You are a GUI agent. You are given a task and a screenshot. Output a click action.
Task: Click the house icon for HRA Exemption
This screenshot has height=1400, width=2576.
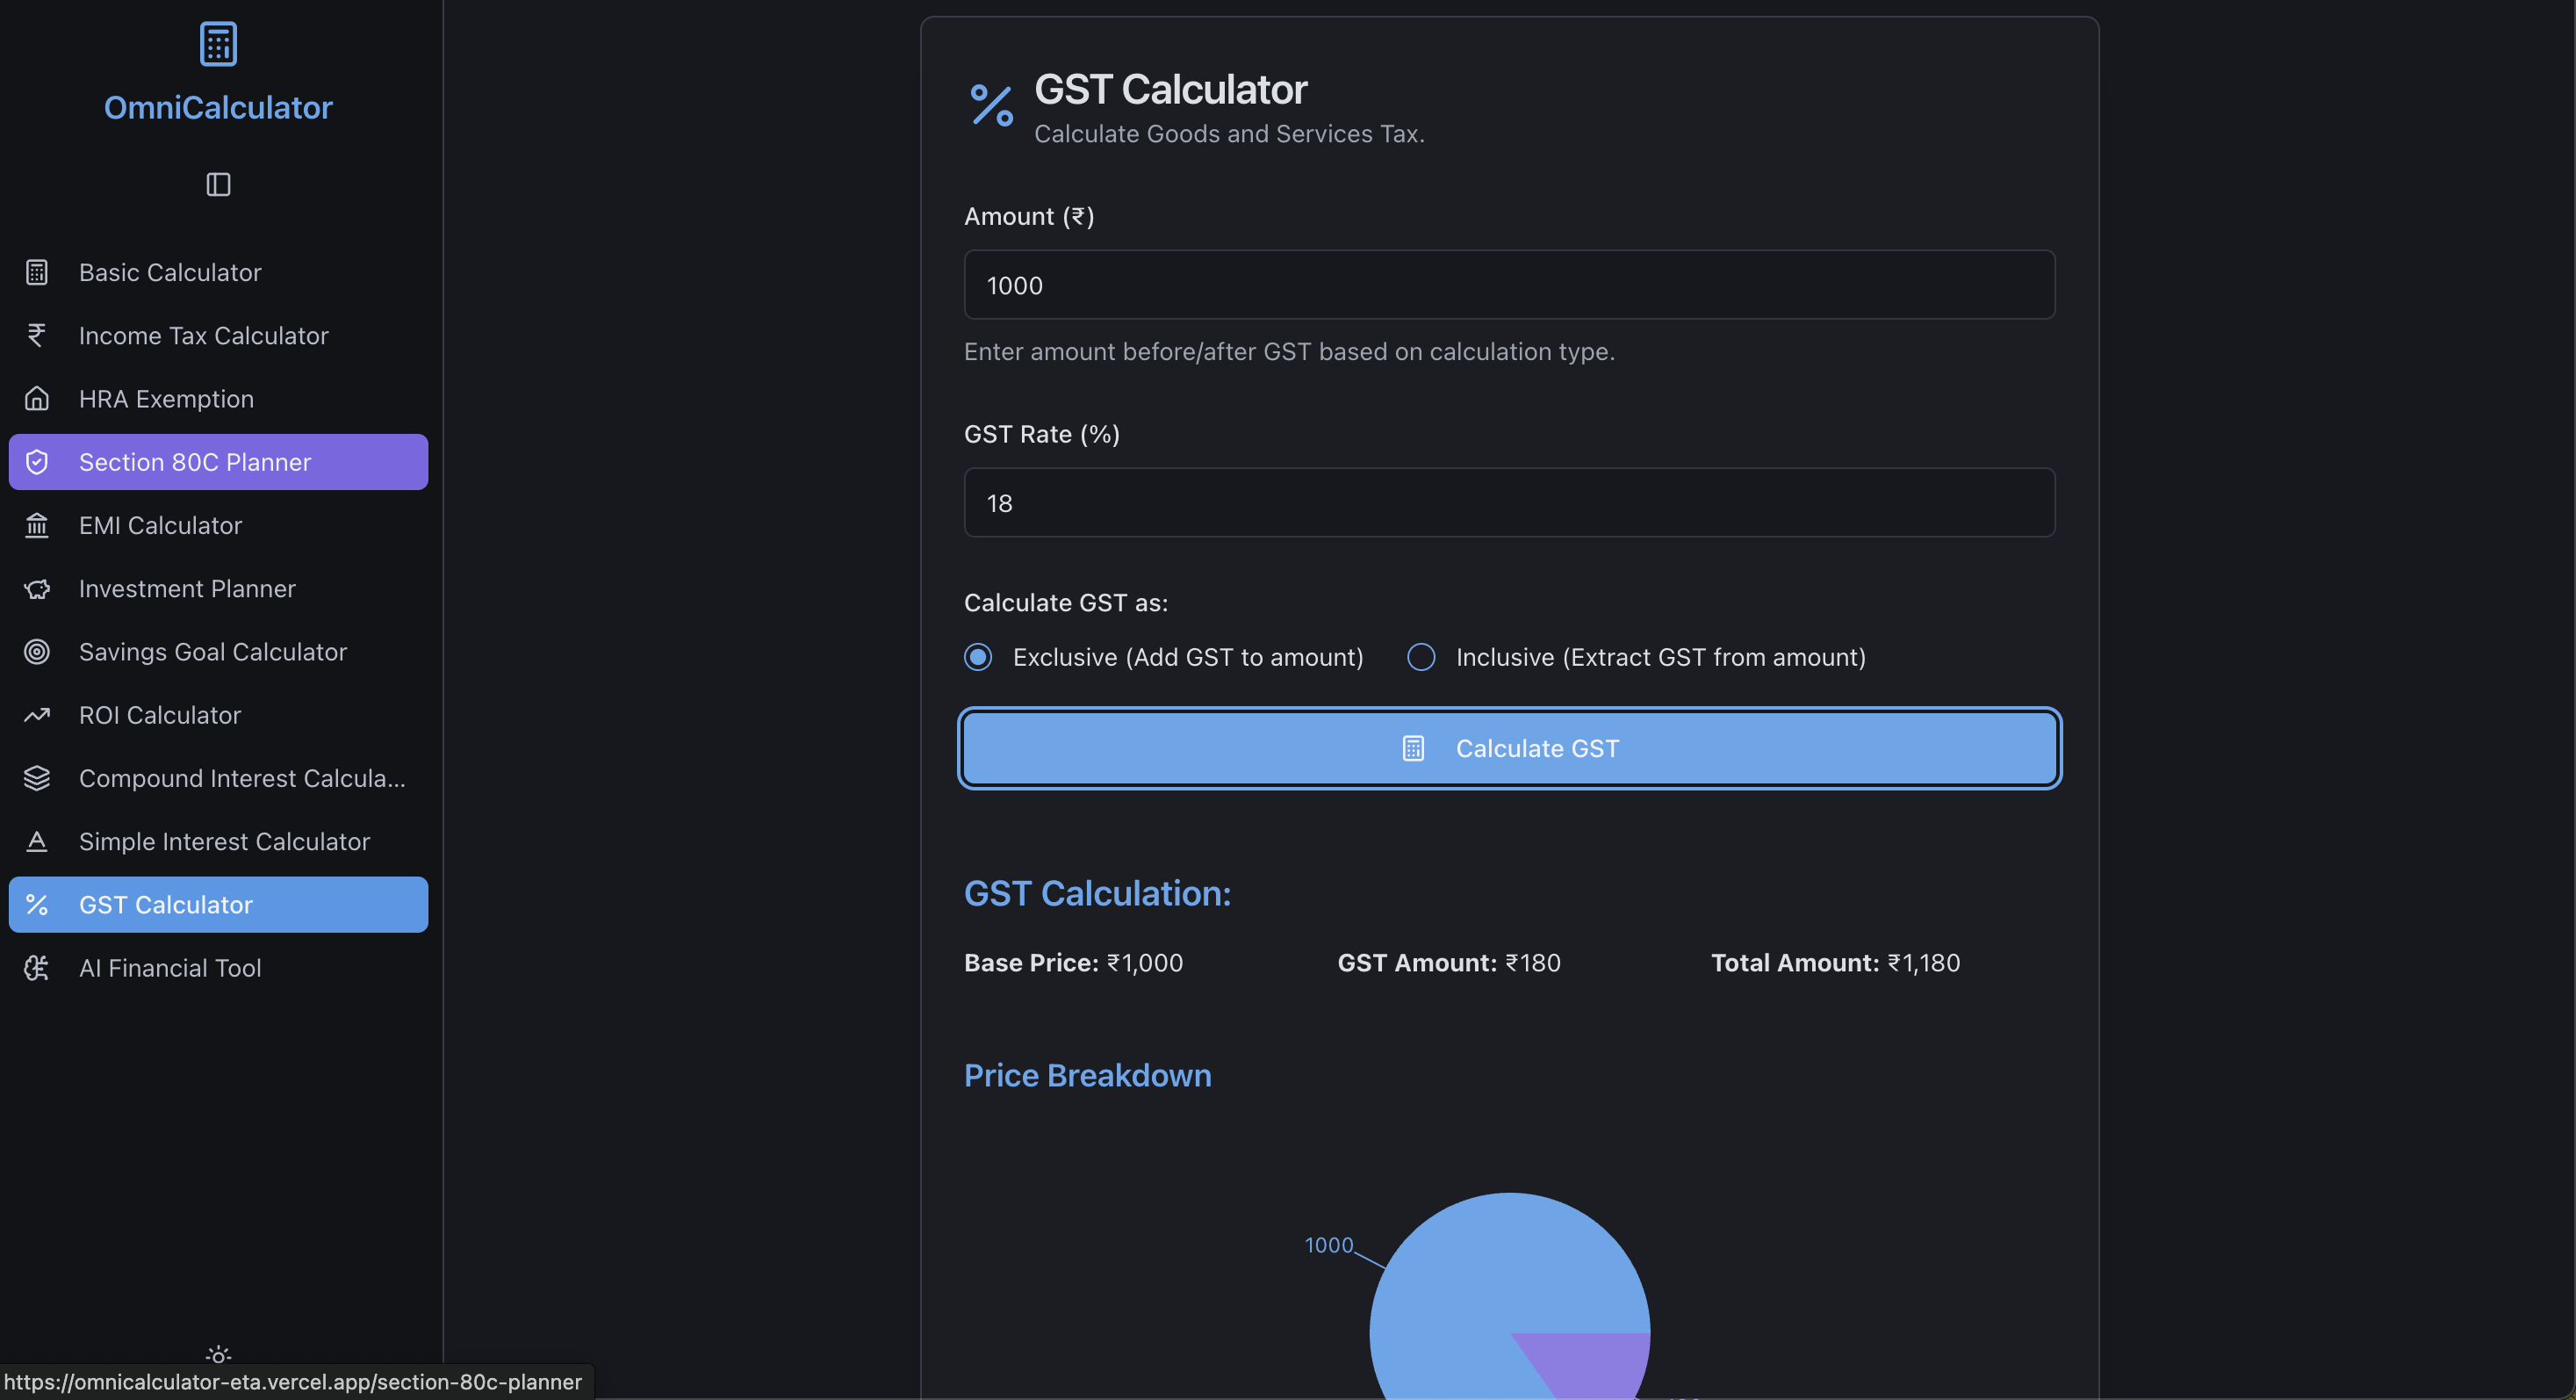[37, 399]
